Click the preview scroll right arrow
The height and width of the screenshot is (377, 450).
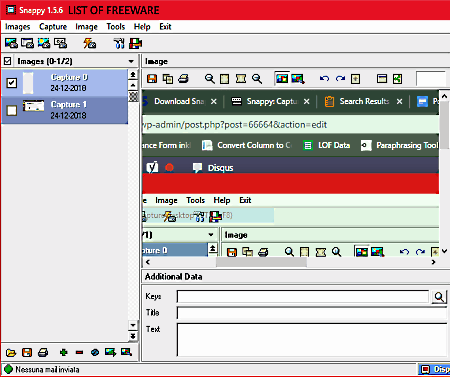(433, 262)
